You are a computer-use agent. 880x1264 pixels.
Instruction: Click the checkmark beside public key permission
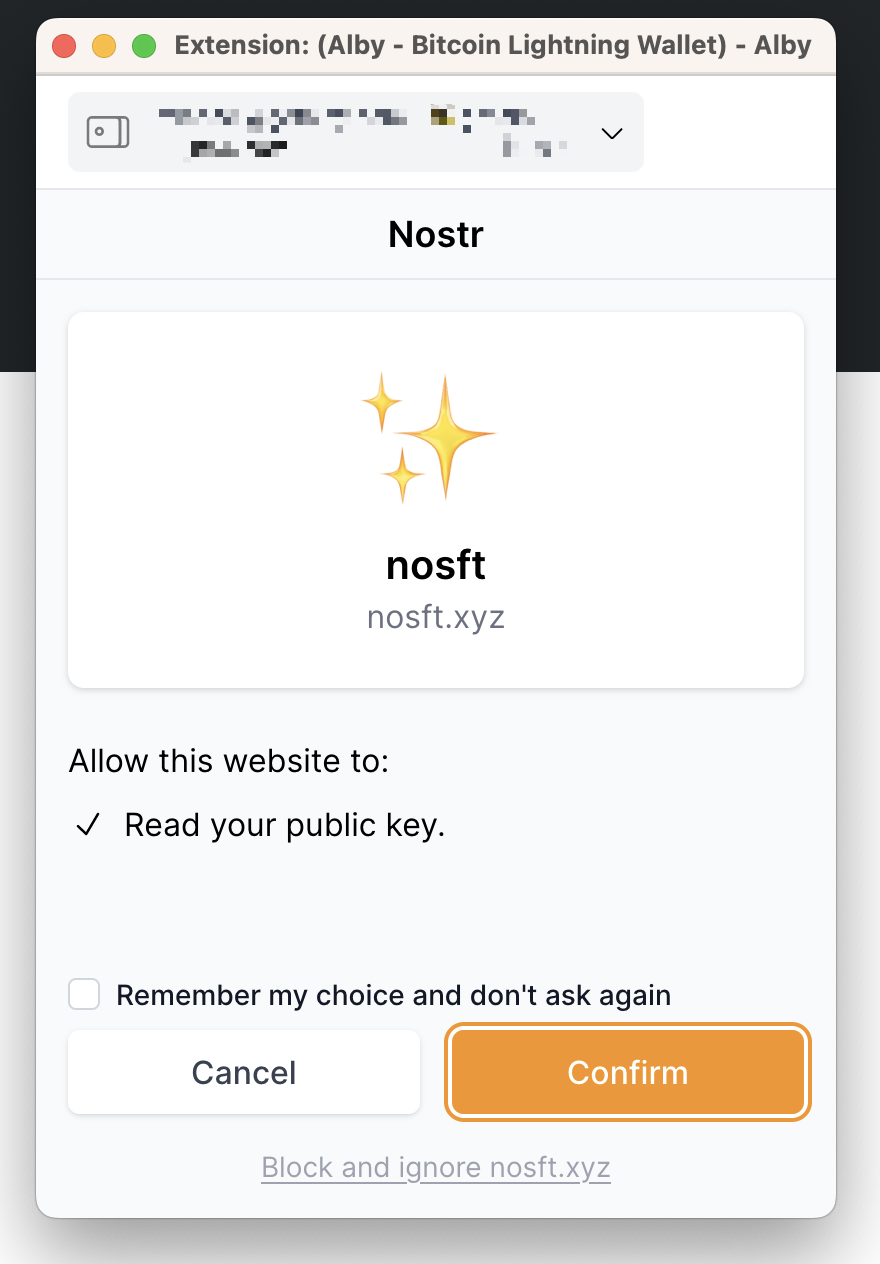(89, 826)
